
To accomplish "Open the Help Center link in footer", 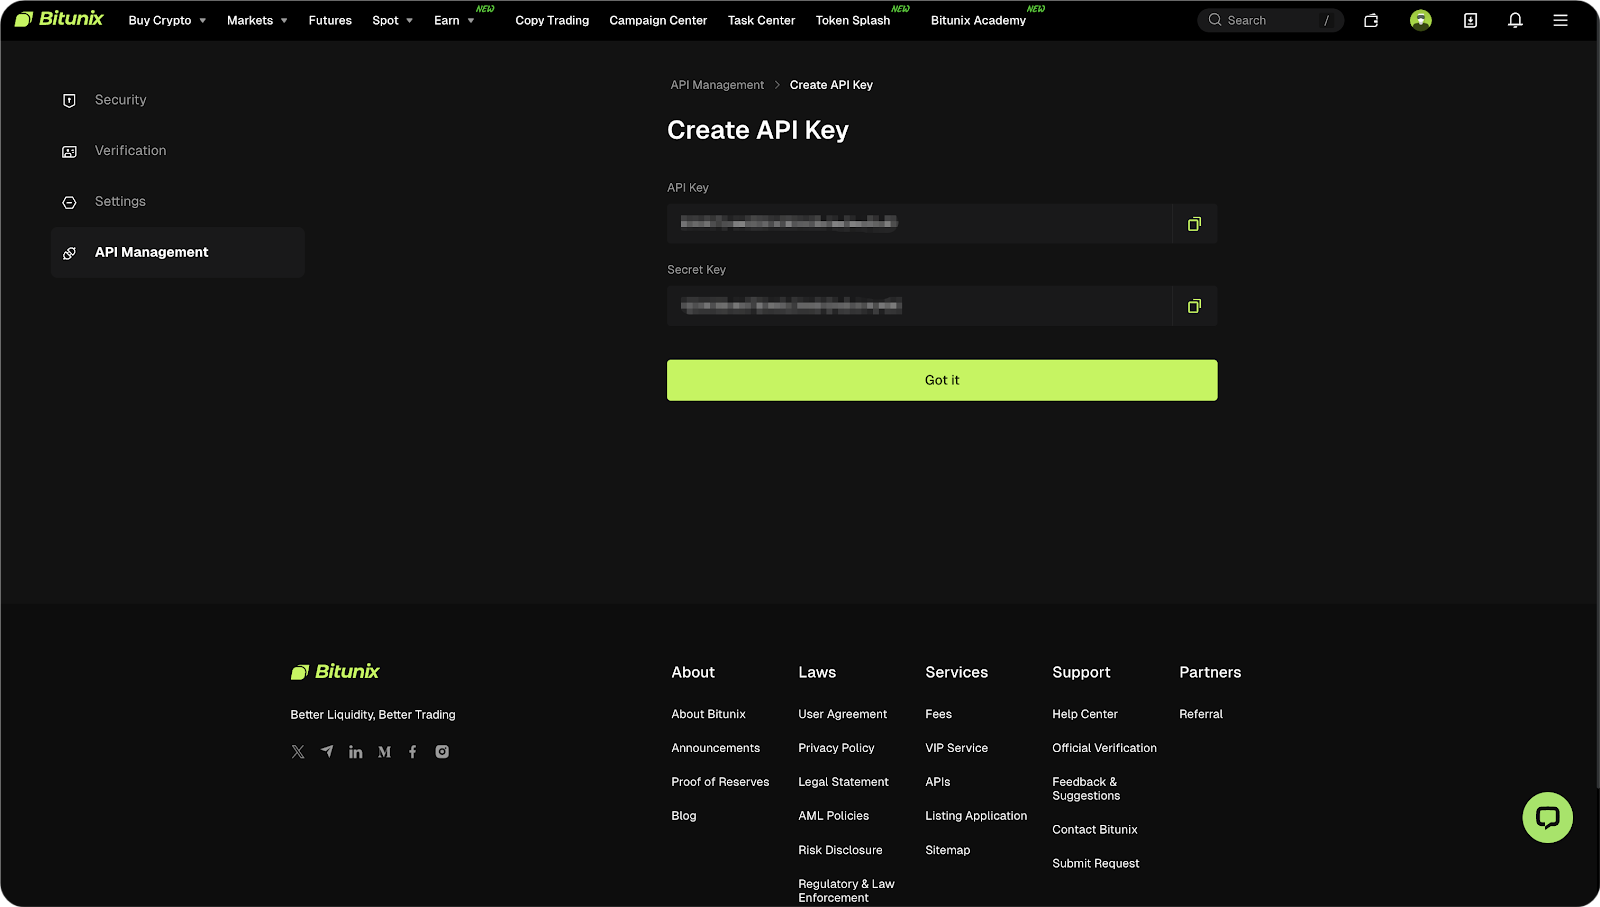I will click(1084, 713).
